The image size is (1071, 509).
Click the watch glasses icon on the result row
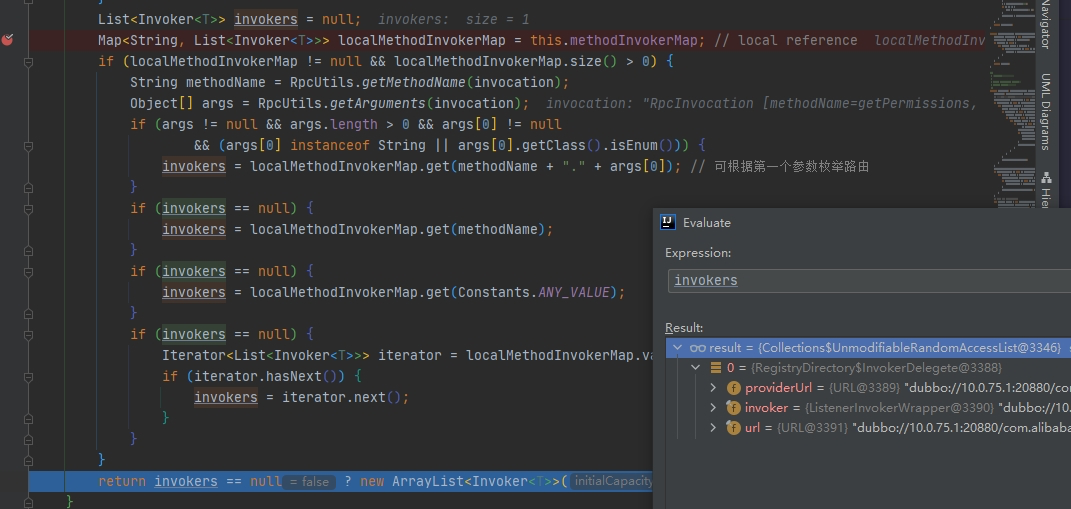pyautogui.click(x=697, y=348)
